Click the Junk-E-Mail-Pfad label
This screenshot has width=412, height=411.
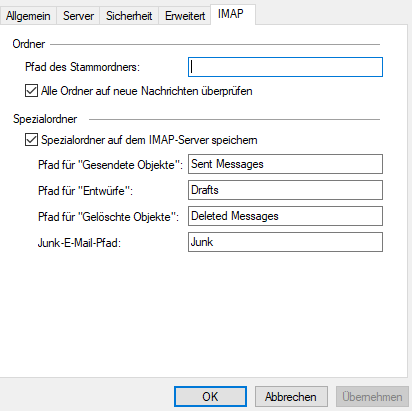[79, 243]
